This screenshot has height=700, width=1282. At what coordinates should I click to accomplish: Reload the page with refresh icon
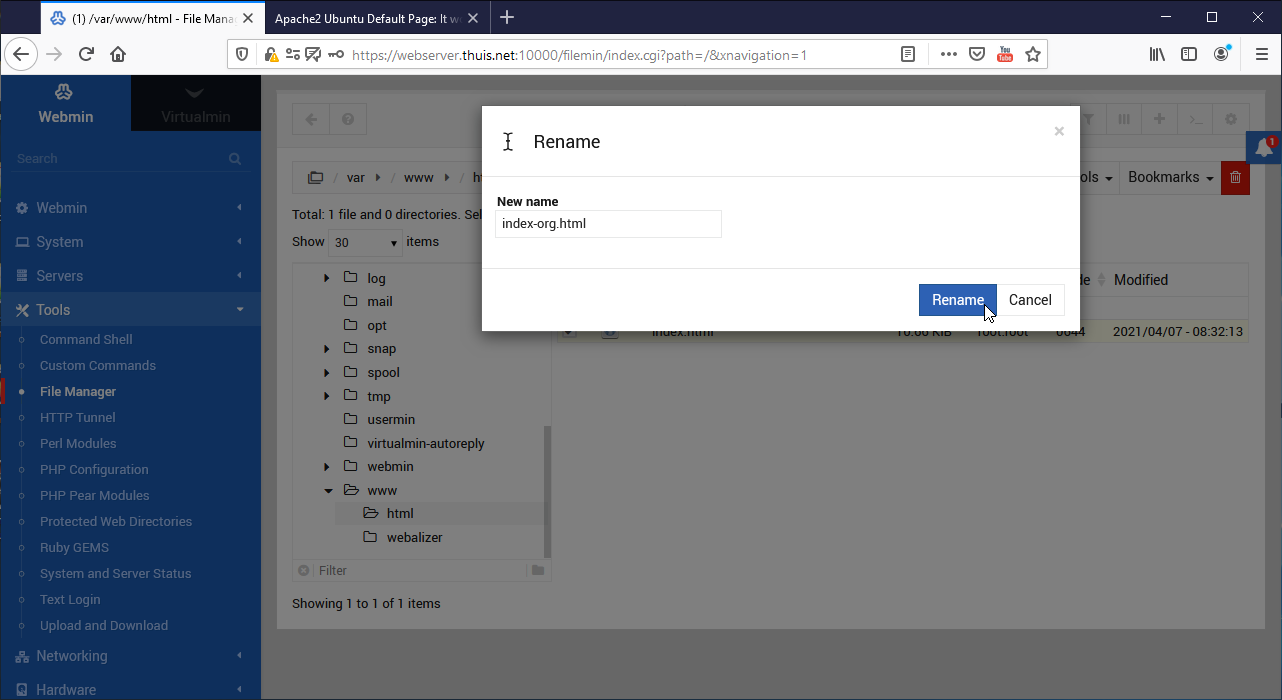click(x=86, y=55)
